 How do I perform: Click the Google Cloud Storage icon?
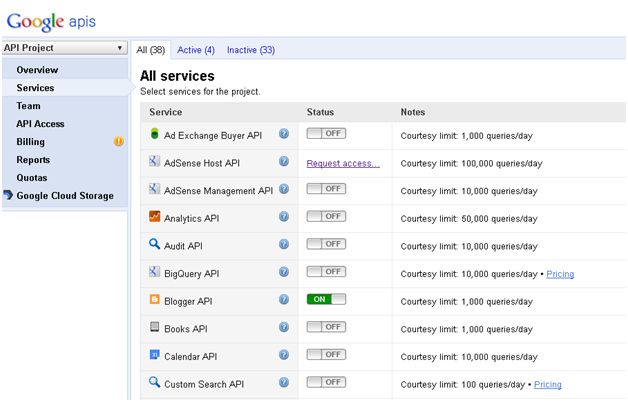coord(8,195)
